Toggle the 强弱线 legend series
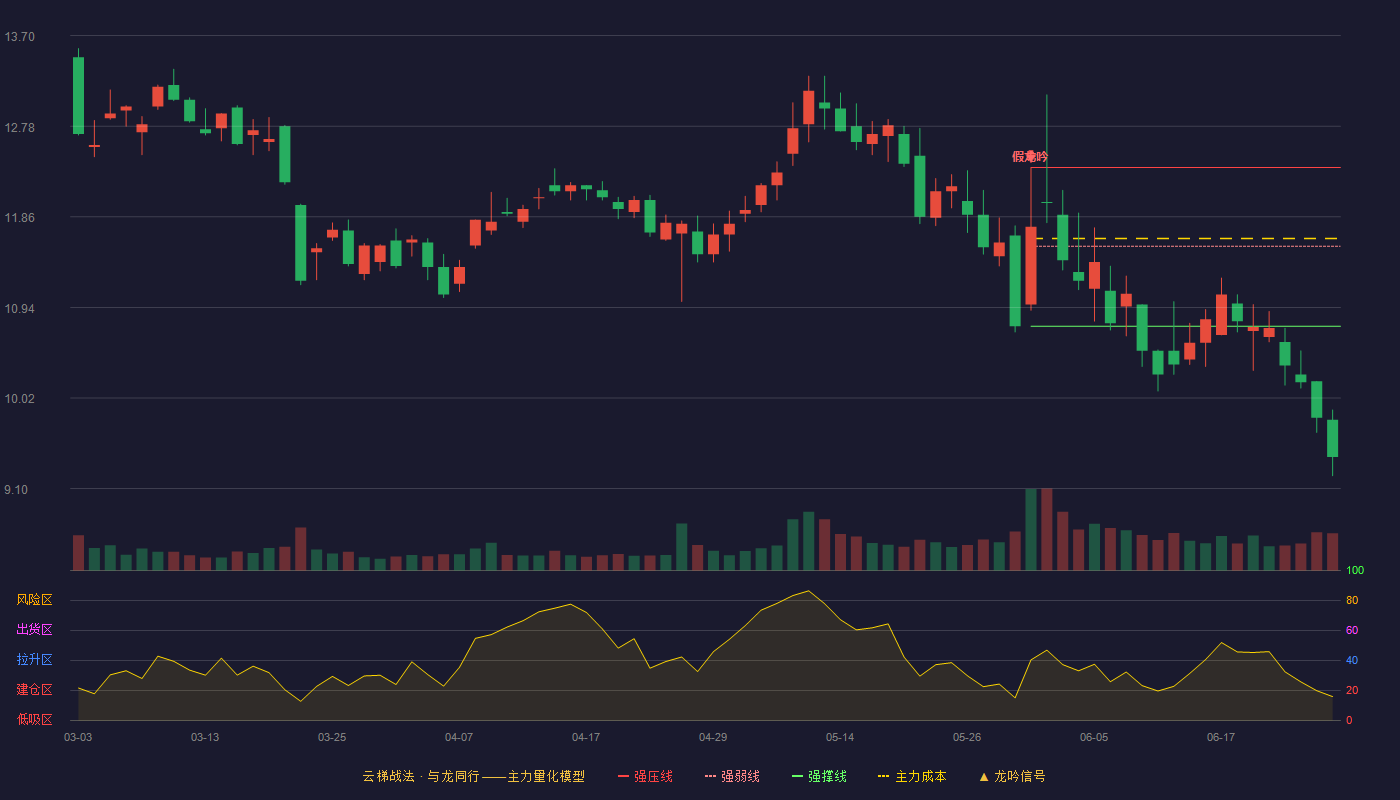The width and height of the screenshot is (1400, 800). click(732, 776)
